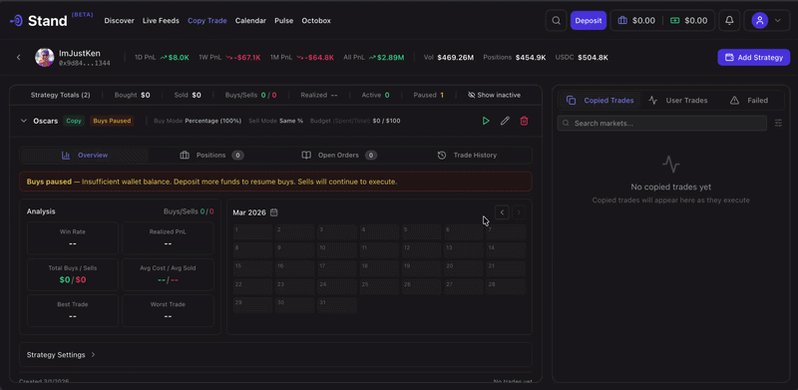Expand account menu chevron

click(x=778, y=21)
